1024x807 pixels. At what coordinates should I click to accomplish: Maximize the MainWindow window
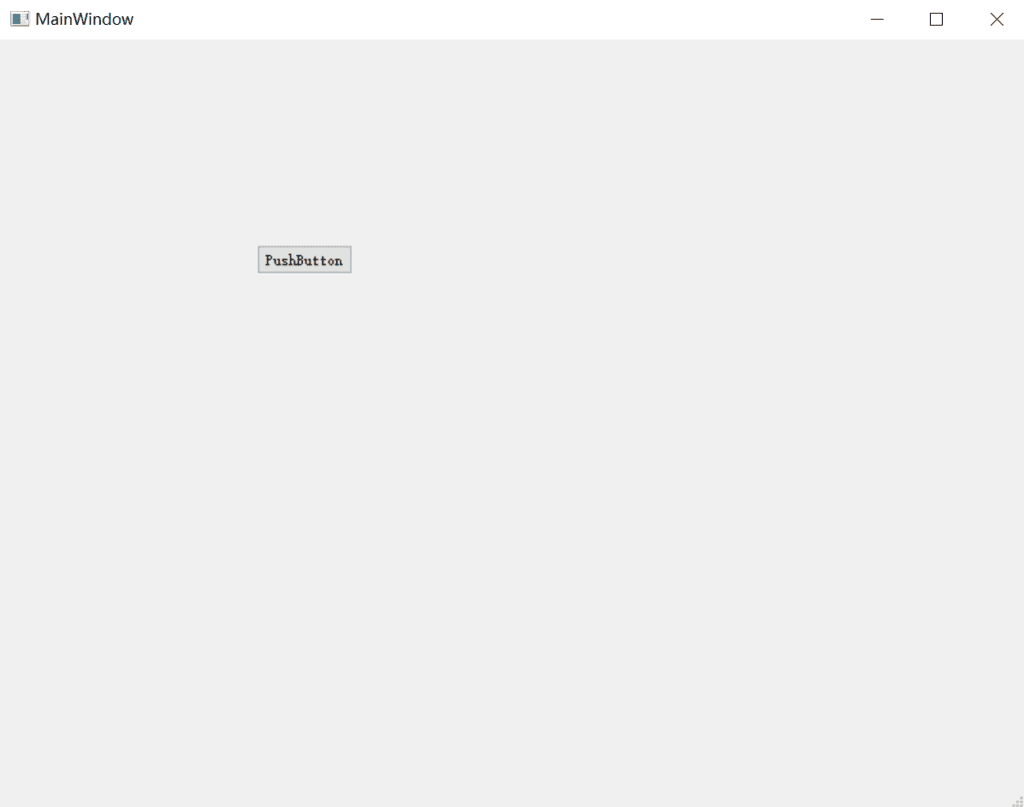tap(936, 19)
